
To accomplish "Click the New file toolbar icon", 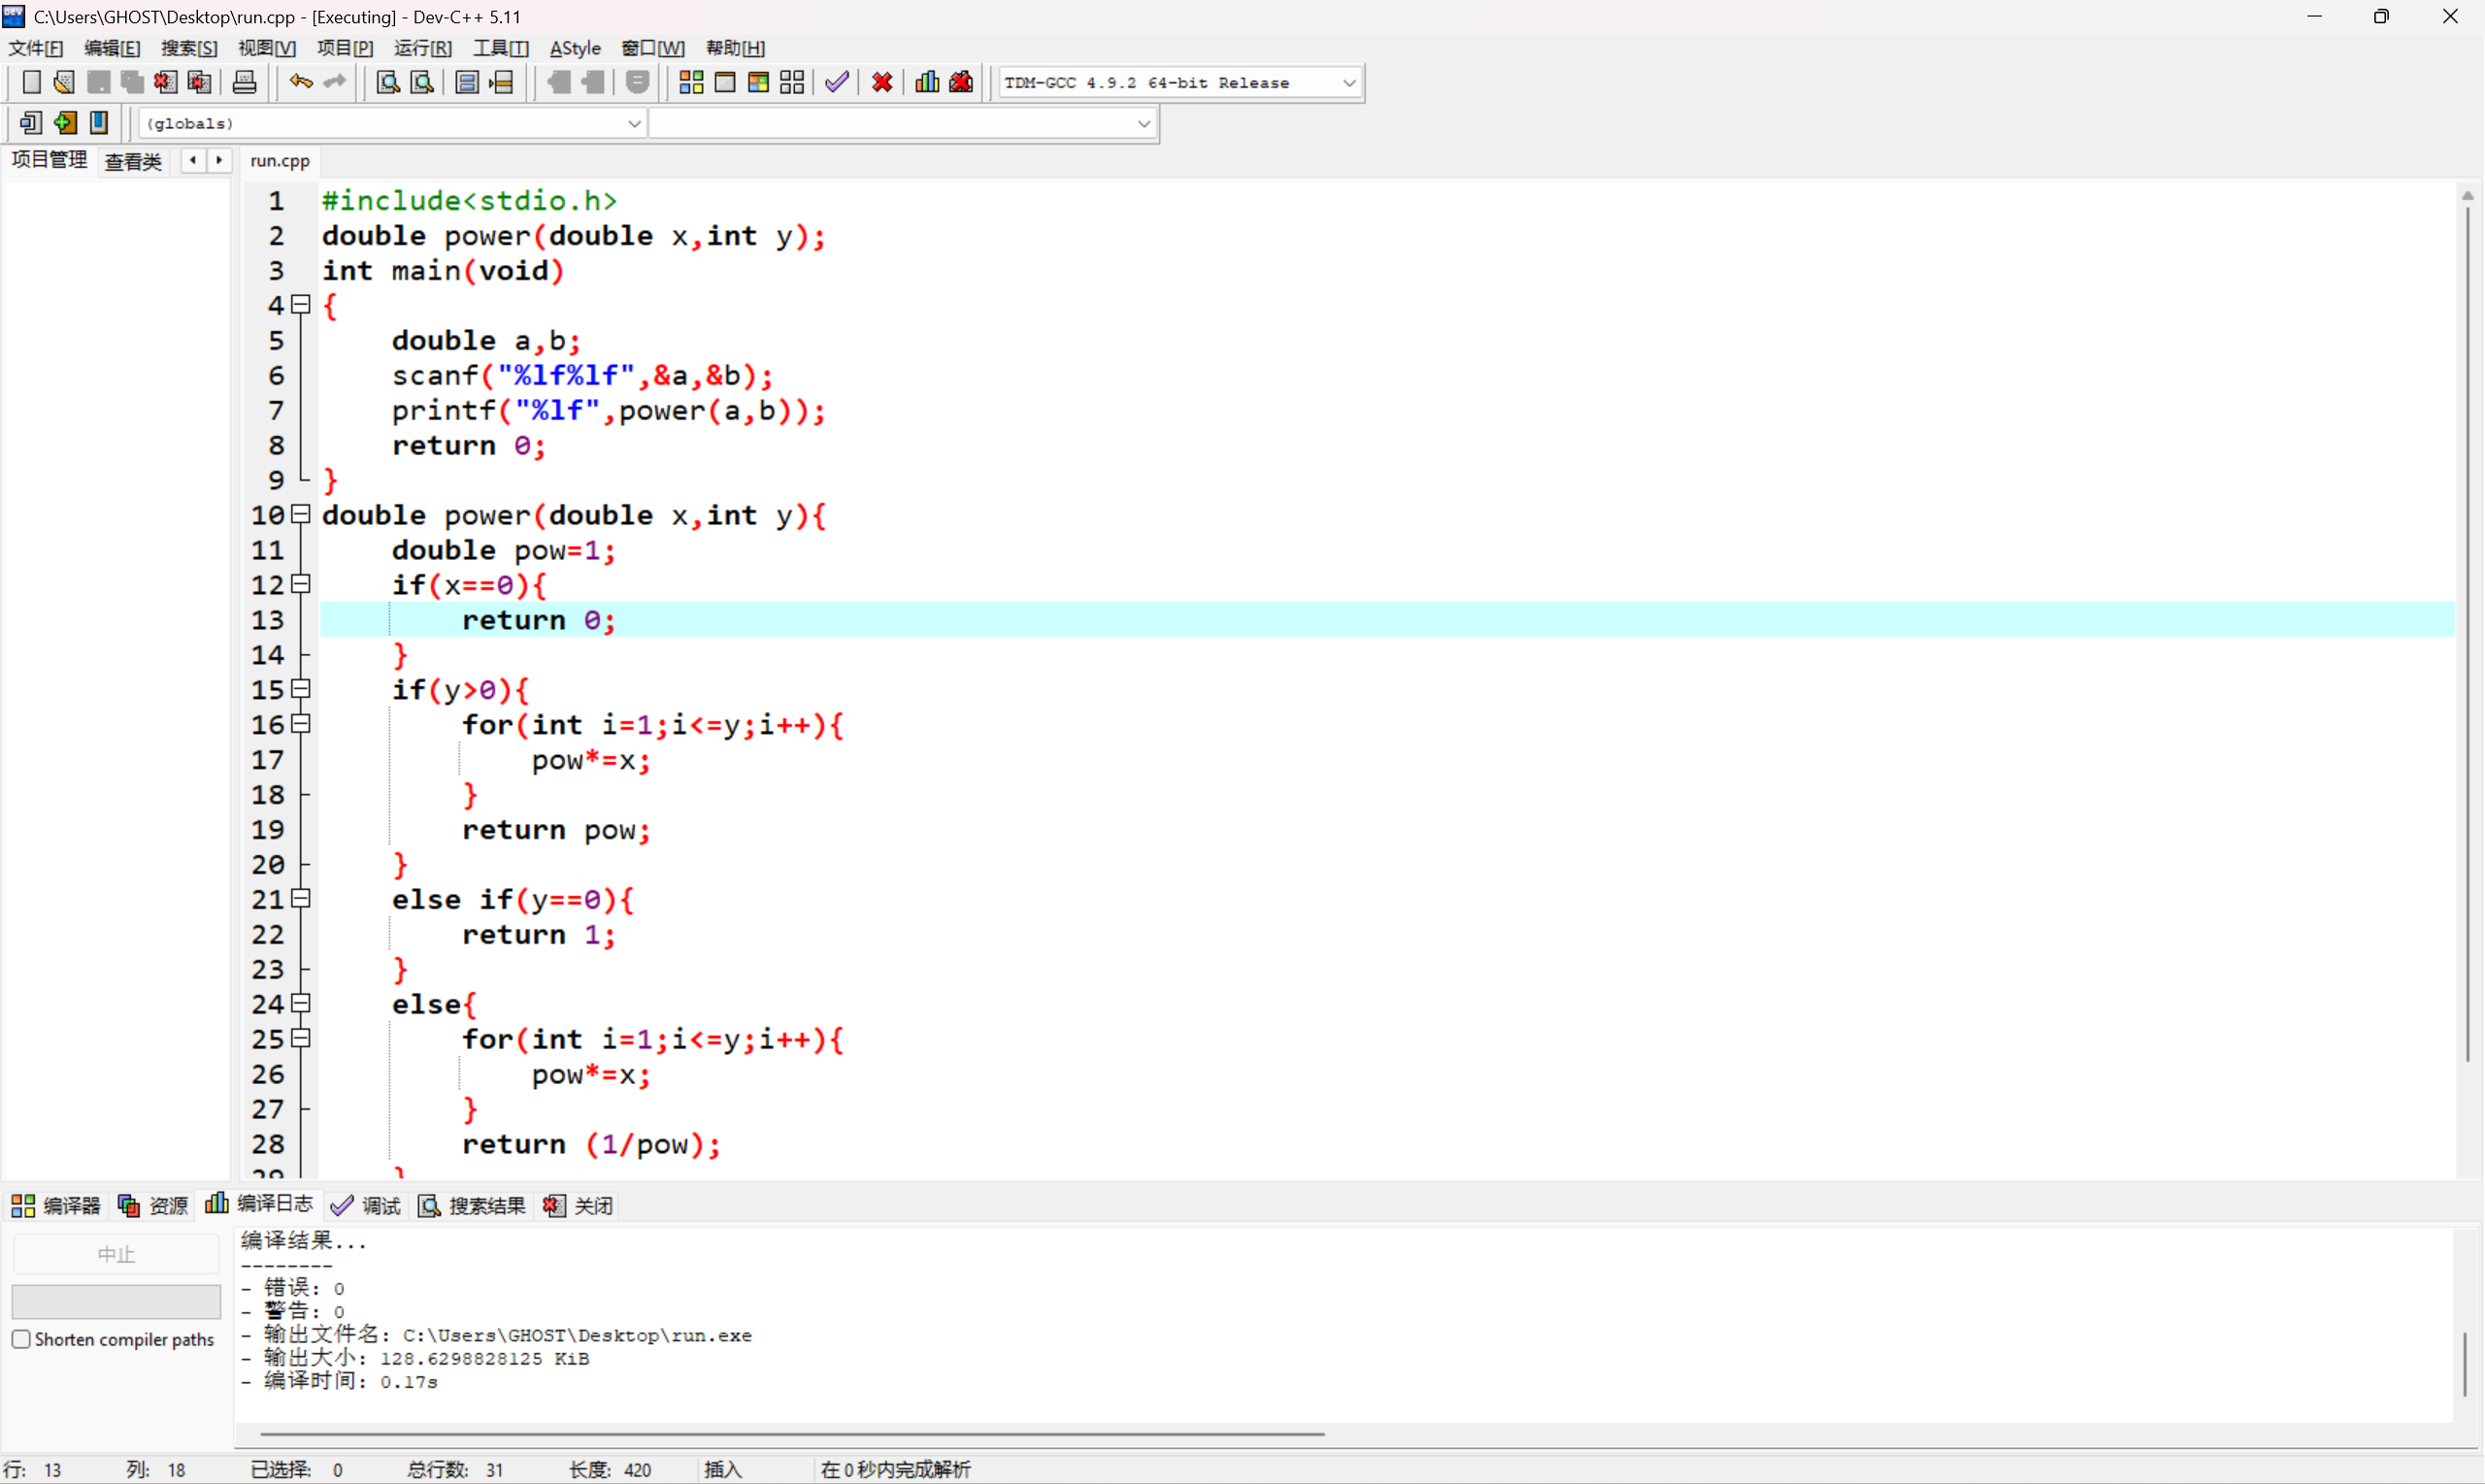I will click(31, 83).
